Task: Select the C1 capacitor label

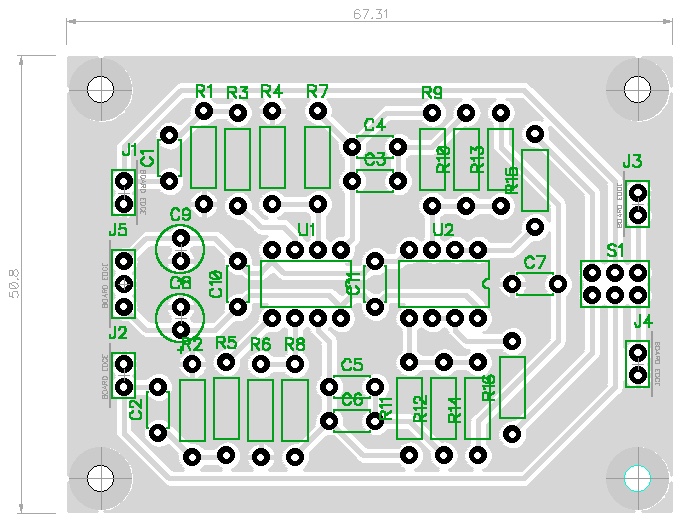Action: coord(148,158)
